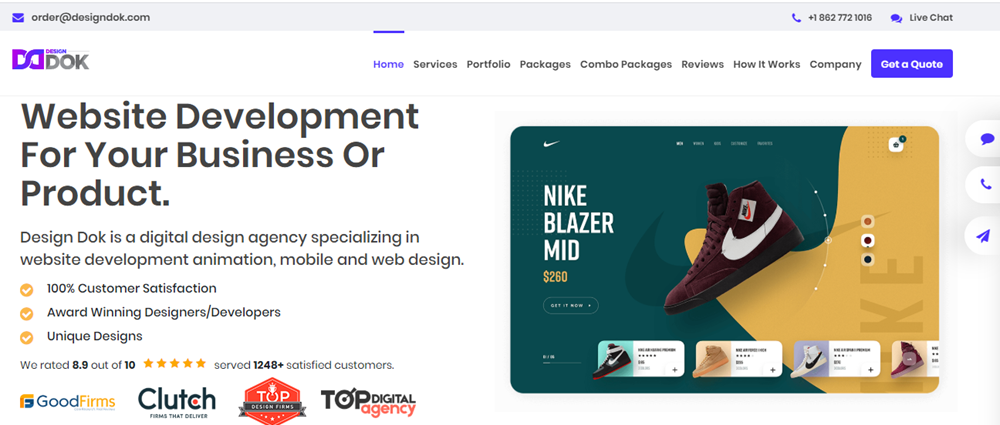Click the floating phone call button
The height and width of the screenshot is (425, 1000).
(x=986, y=185)
